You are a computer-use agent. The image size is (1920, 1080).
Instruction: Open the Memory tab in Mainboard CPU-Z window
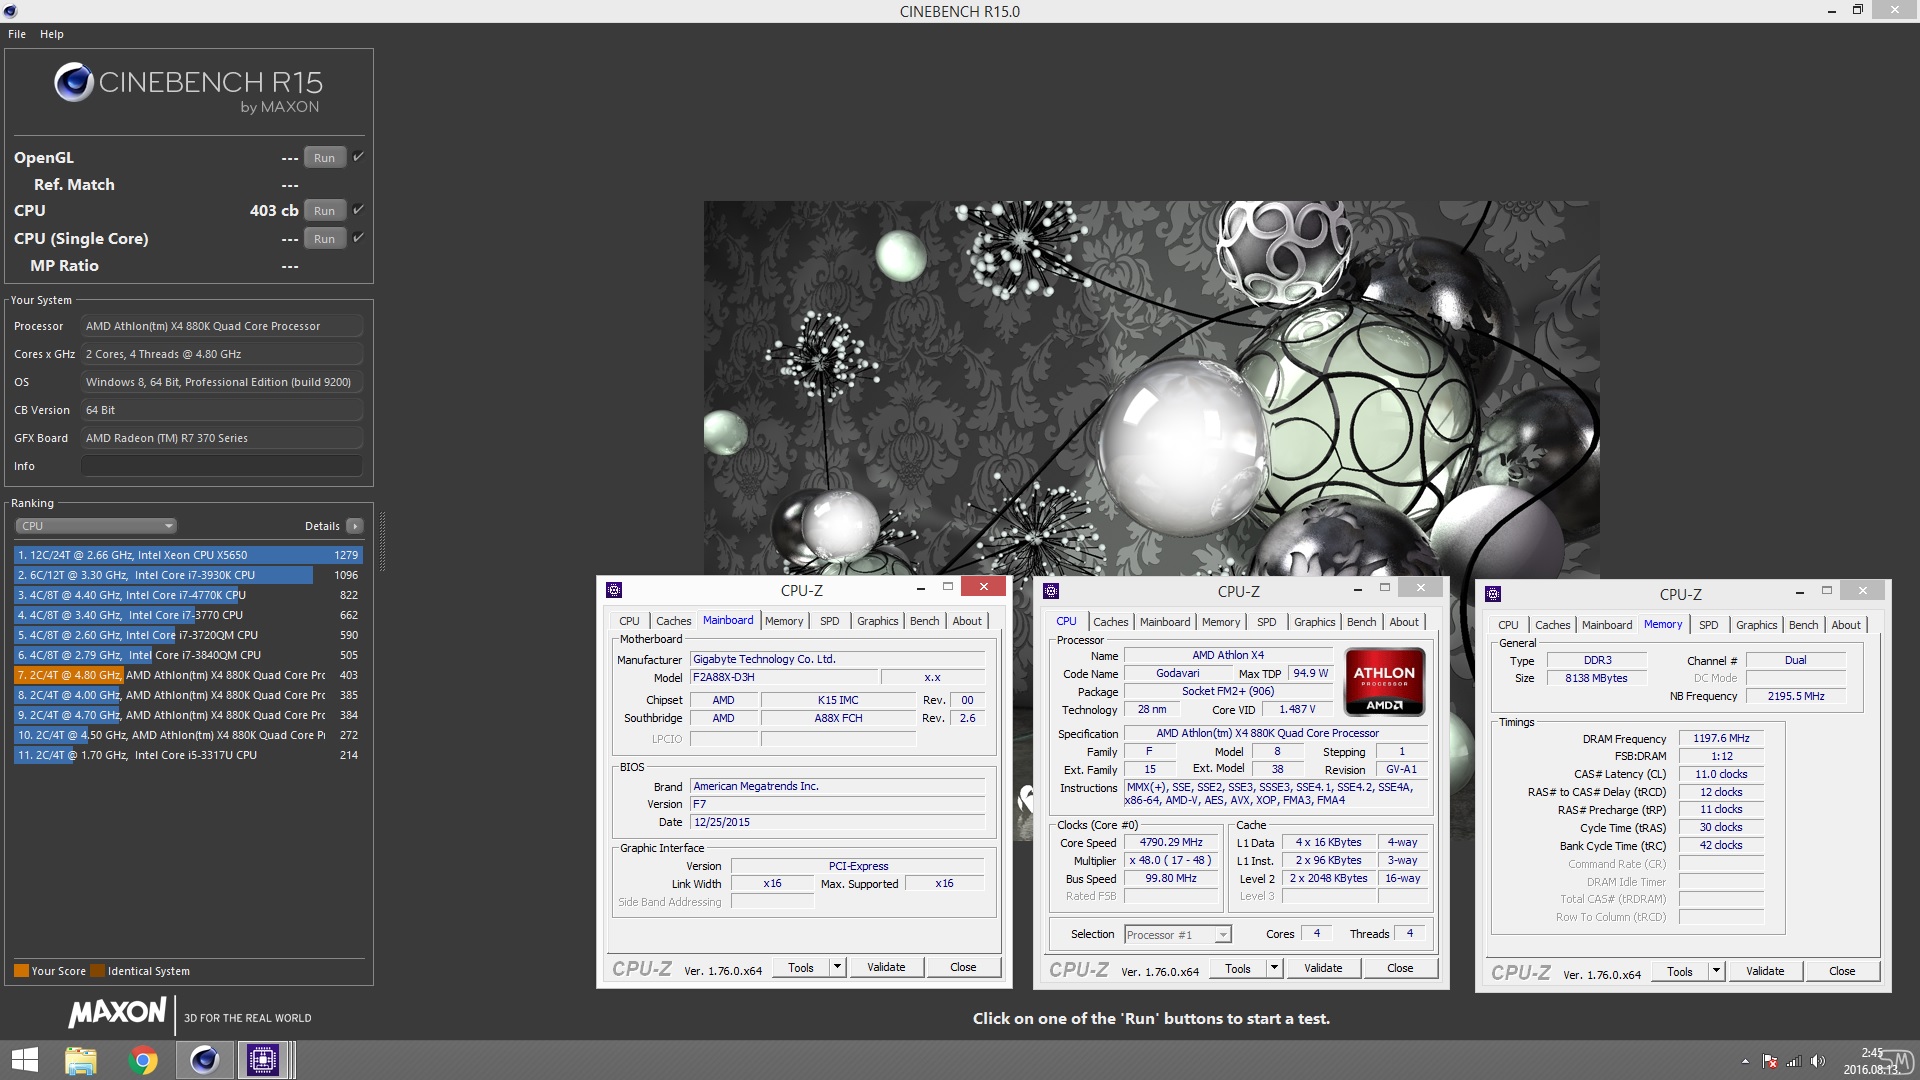coord(784,621)
